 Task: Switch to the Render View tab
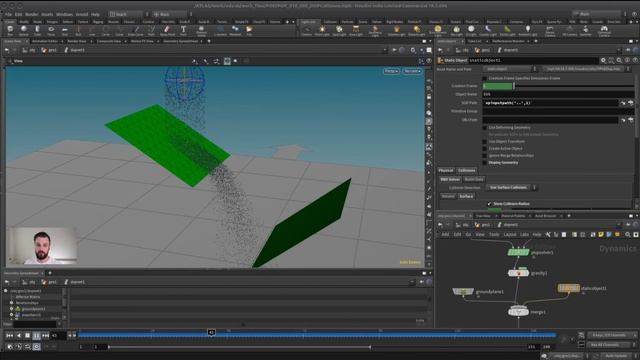point(77,41)
